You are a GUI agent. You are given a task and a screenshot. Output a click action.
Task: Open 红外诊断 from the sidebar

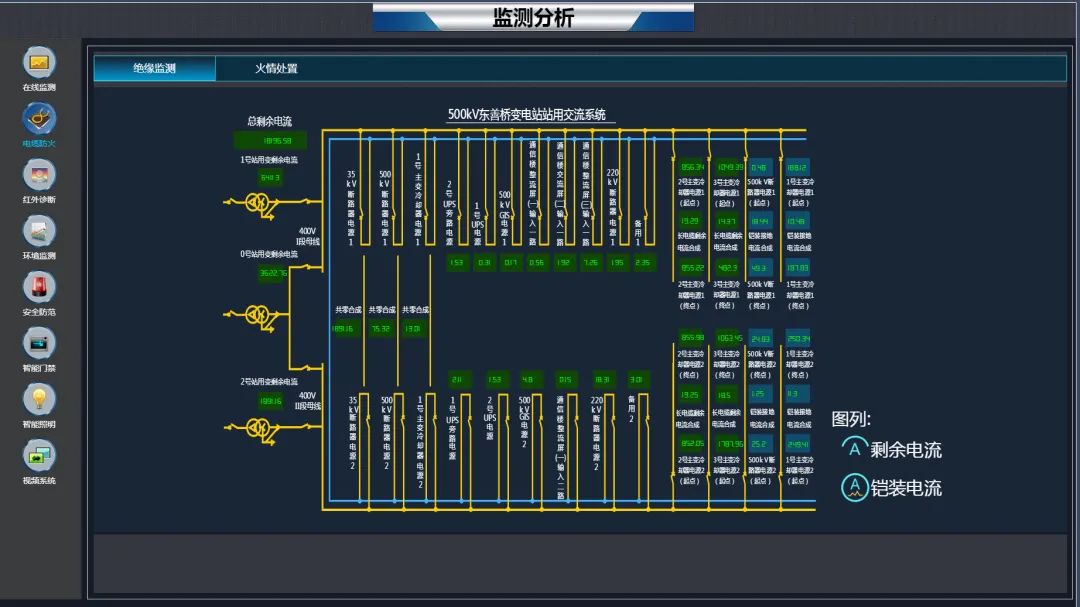click(39, 175)
